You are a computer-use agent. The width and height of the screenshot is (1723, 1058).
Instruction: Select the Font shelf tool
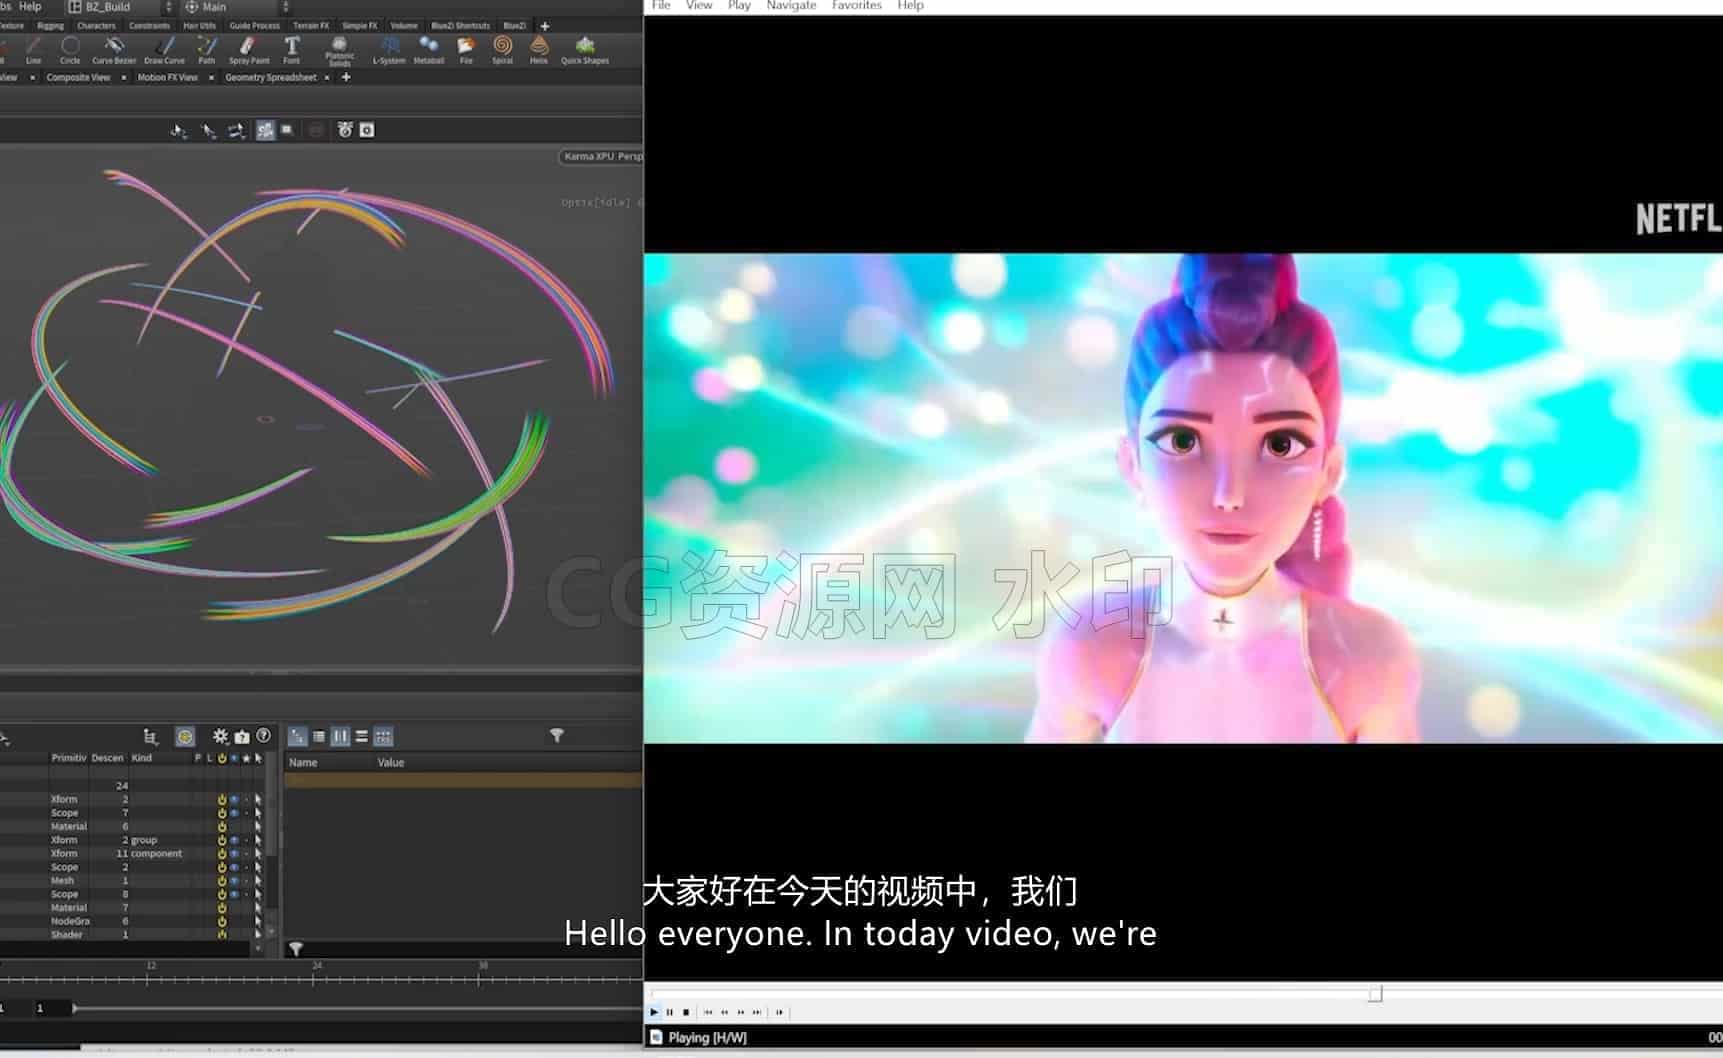[292, 49]
